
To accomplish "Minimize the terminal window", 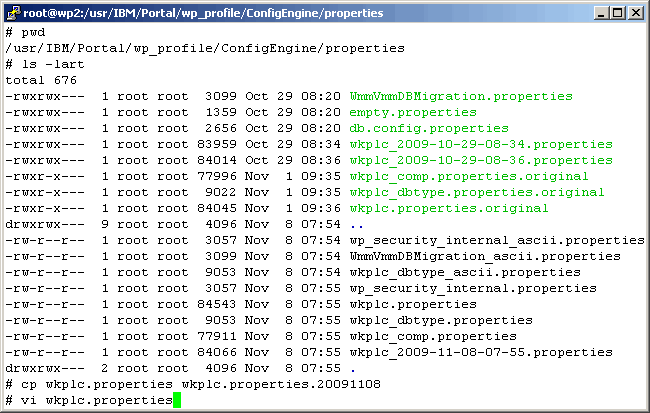I will click(x=599, y=12).
